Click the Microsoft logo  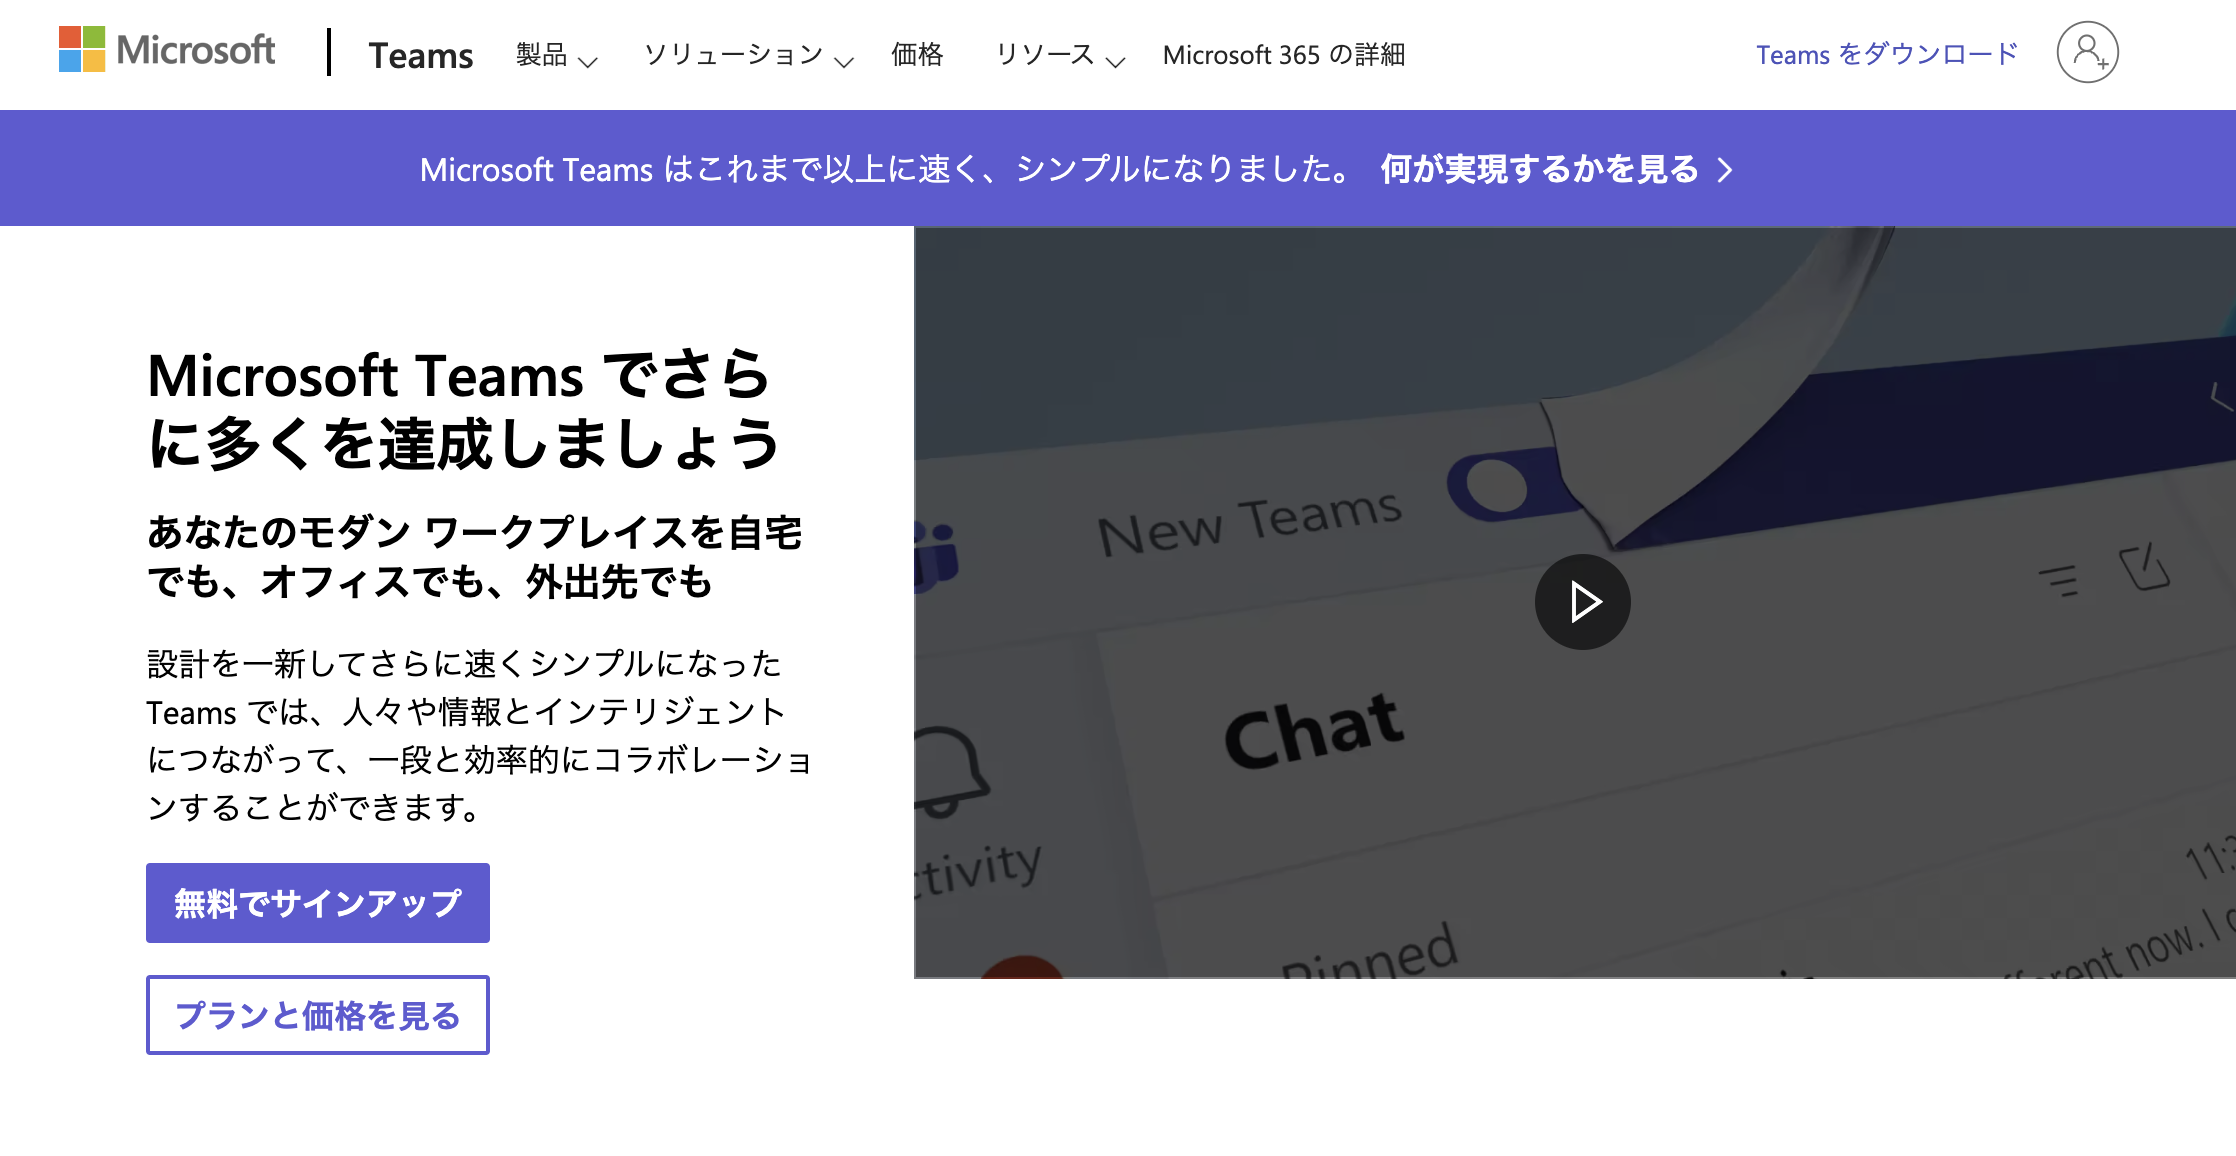(x=167, y=50)
